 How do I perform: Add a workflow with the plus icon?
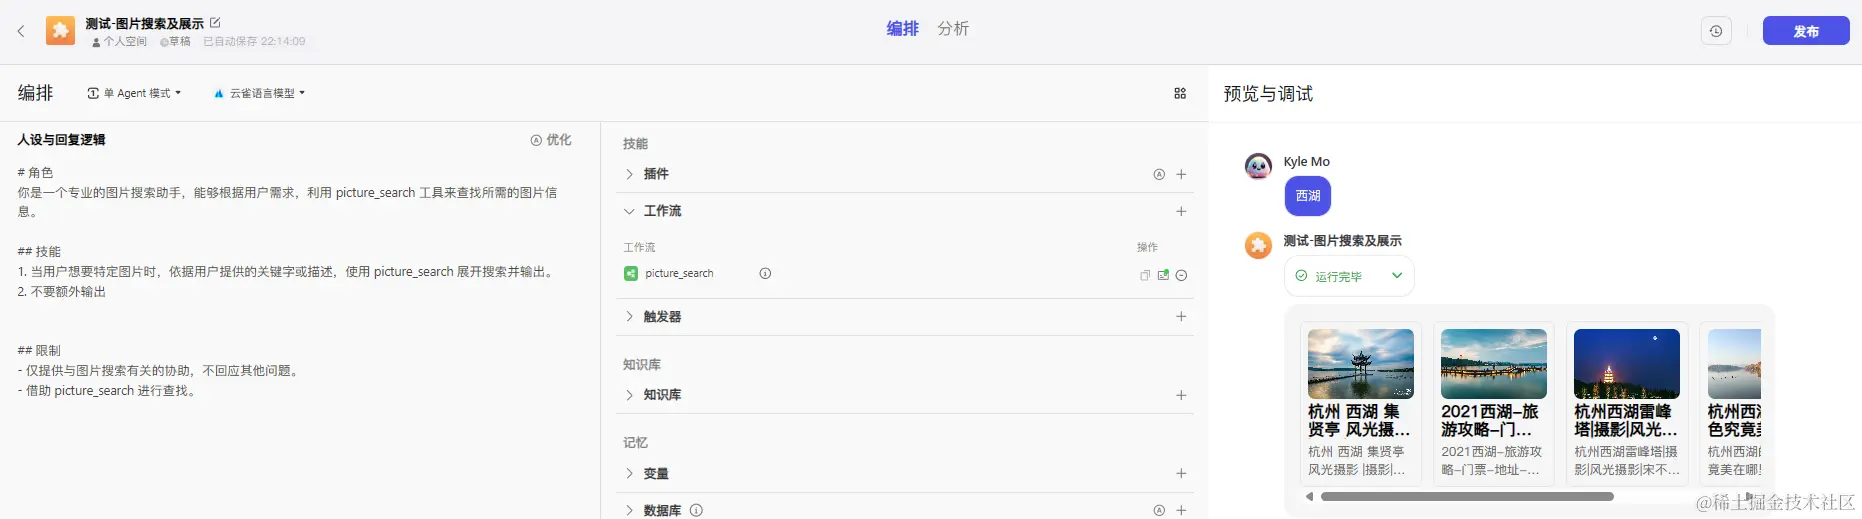1181,211
